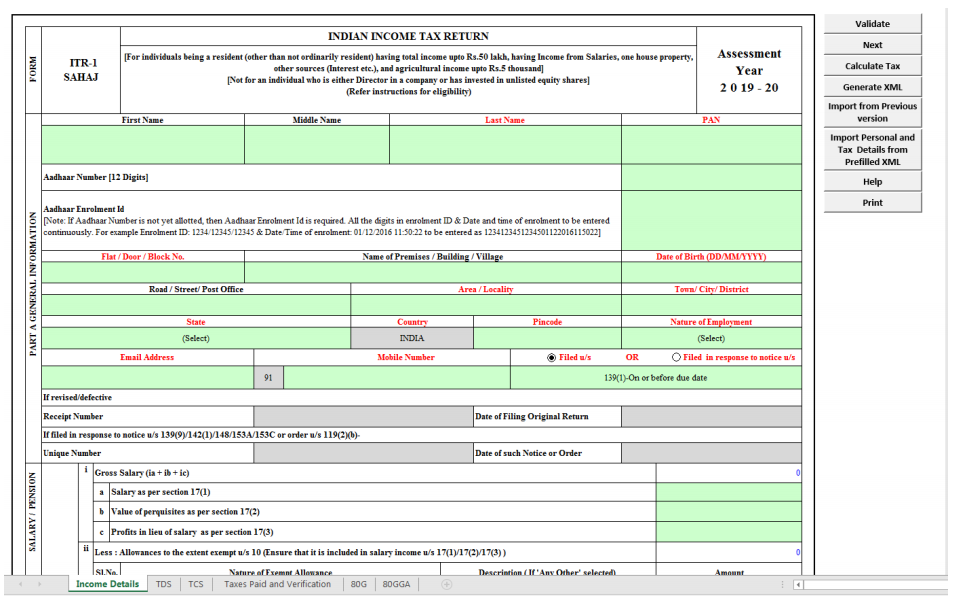The height and width of the screenshot is (615, 977).
Task: Click the Unique Number input field
Action: (363, 453)
